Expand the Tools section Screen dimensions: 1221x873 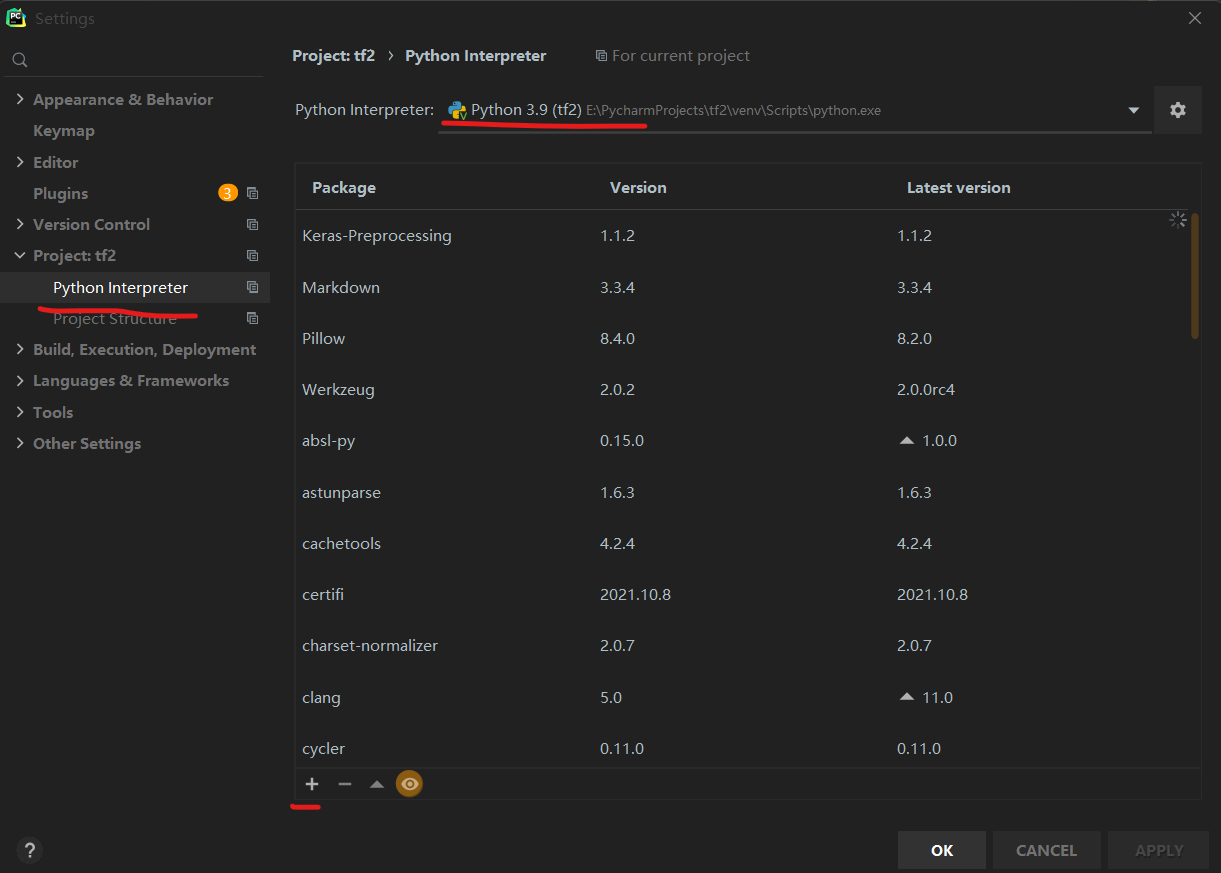click(x=20, y=412)
